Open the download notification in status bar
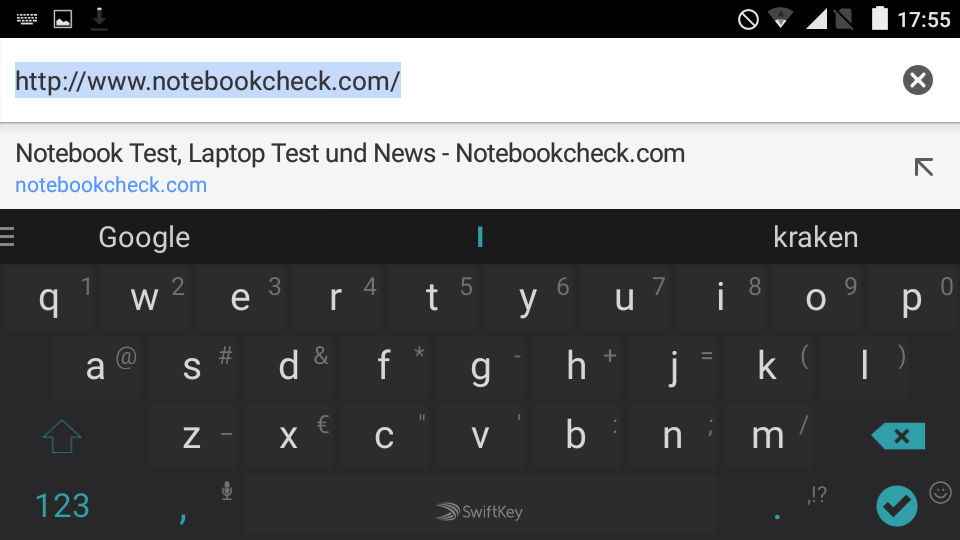The height and width of the screenshot is (540, 960). point(99,18)
